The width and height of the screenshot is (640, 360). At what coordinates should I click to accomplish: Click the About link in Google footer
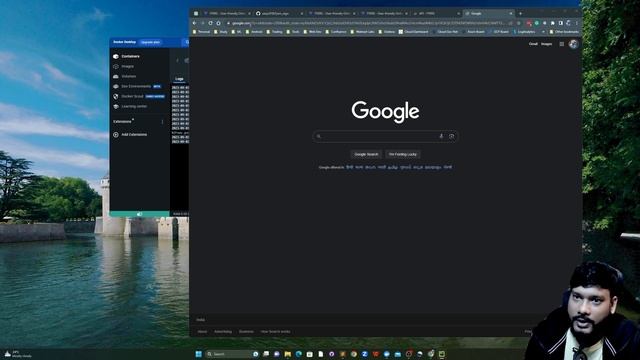pos(202,332)
